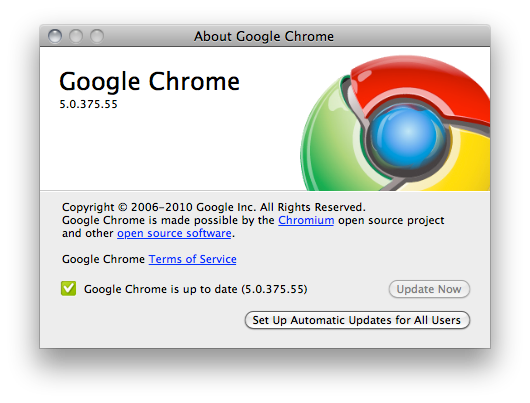Click Set Up Automatic Updates for All Users
530x403 pixels.
point(357,320)
